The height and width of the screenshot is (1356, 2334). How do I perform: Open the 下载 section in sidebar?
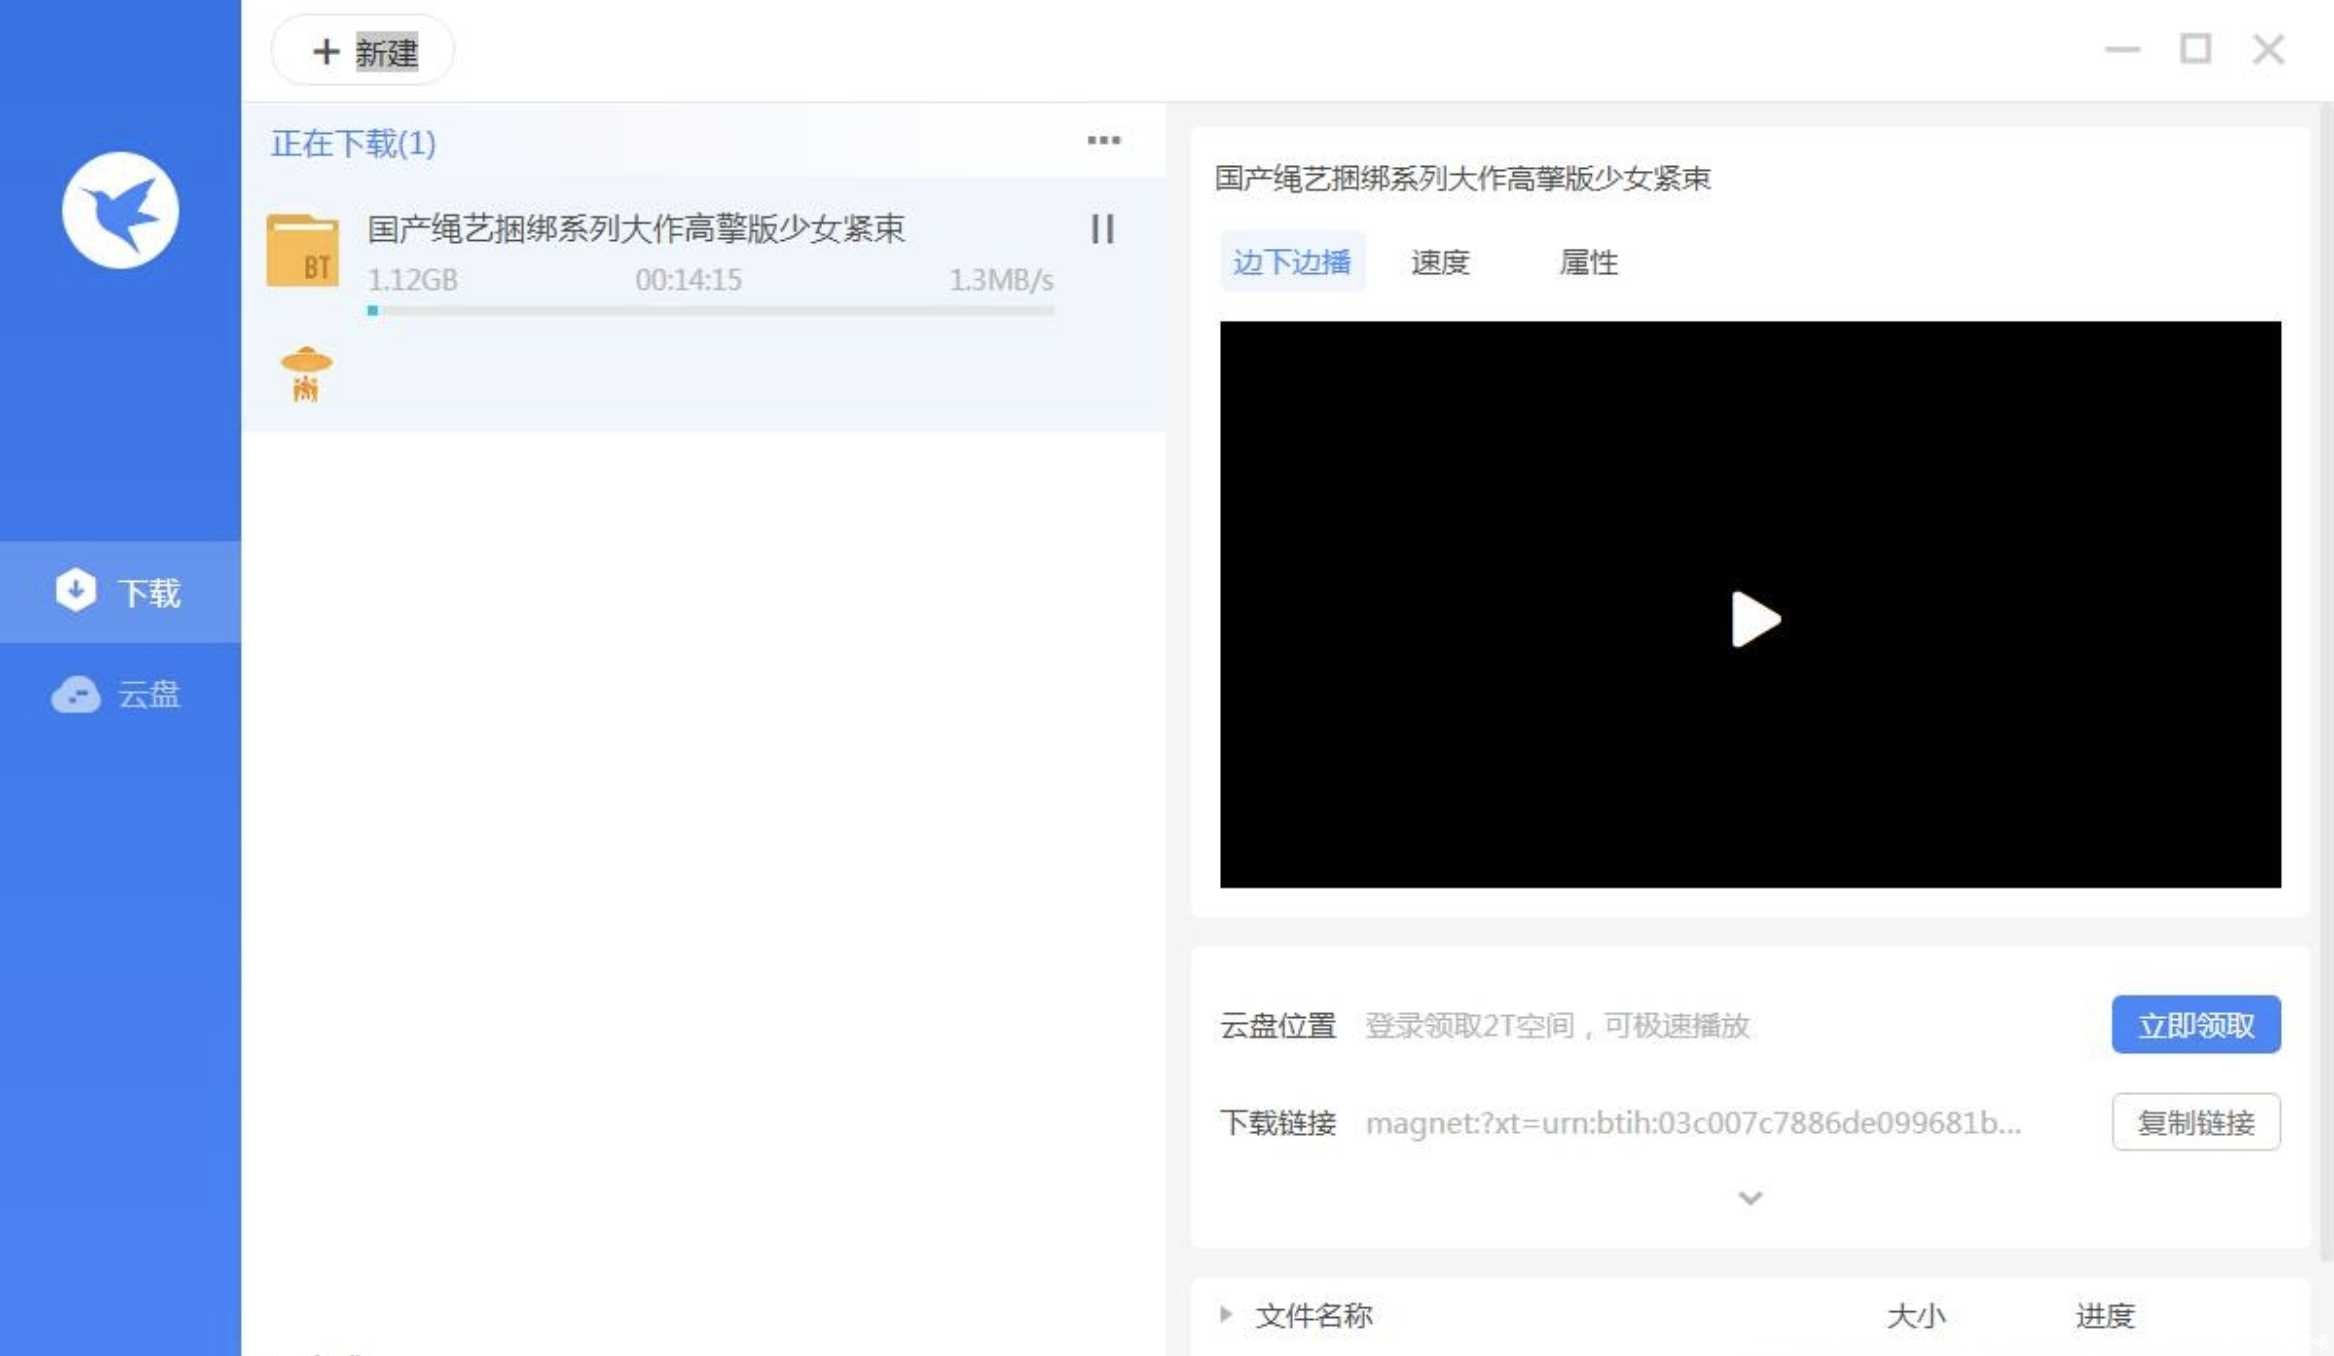coord(120,592)
